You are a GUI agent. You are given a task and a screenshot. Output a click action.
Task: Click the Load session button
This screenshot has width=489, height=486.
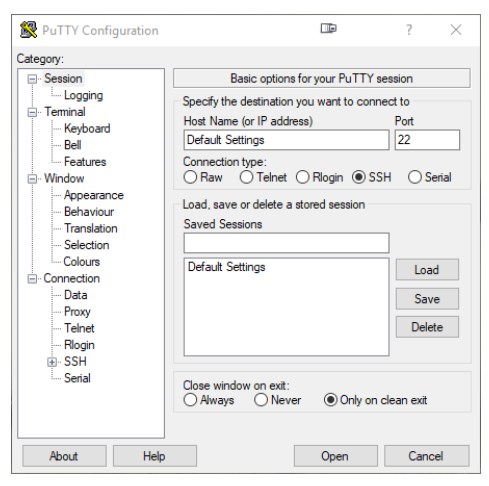tap(427, 270)
